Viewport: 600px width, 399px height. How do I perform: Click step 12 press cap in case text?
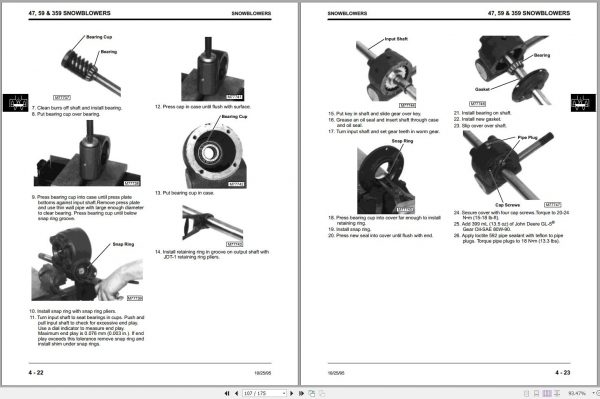[203, 107]
